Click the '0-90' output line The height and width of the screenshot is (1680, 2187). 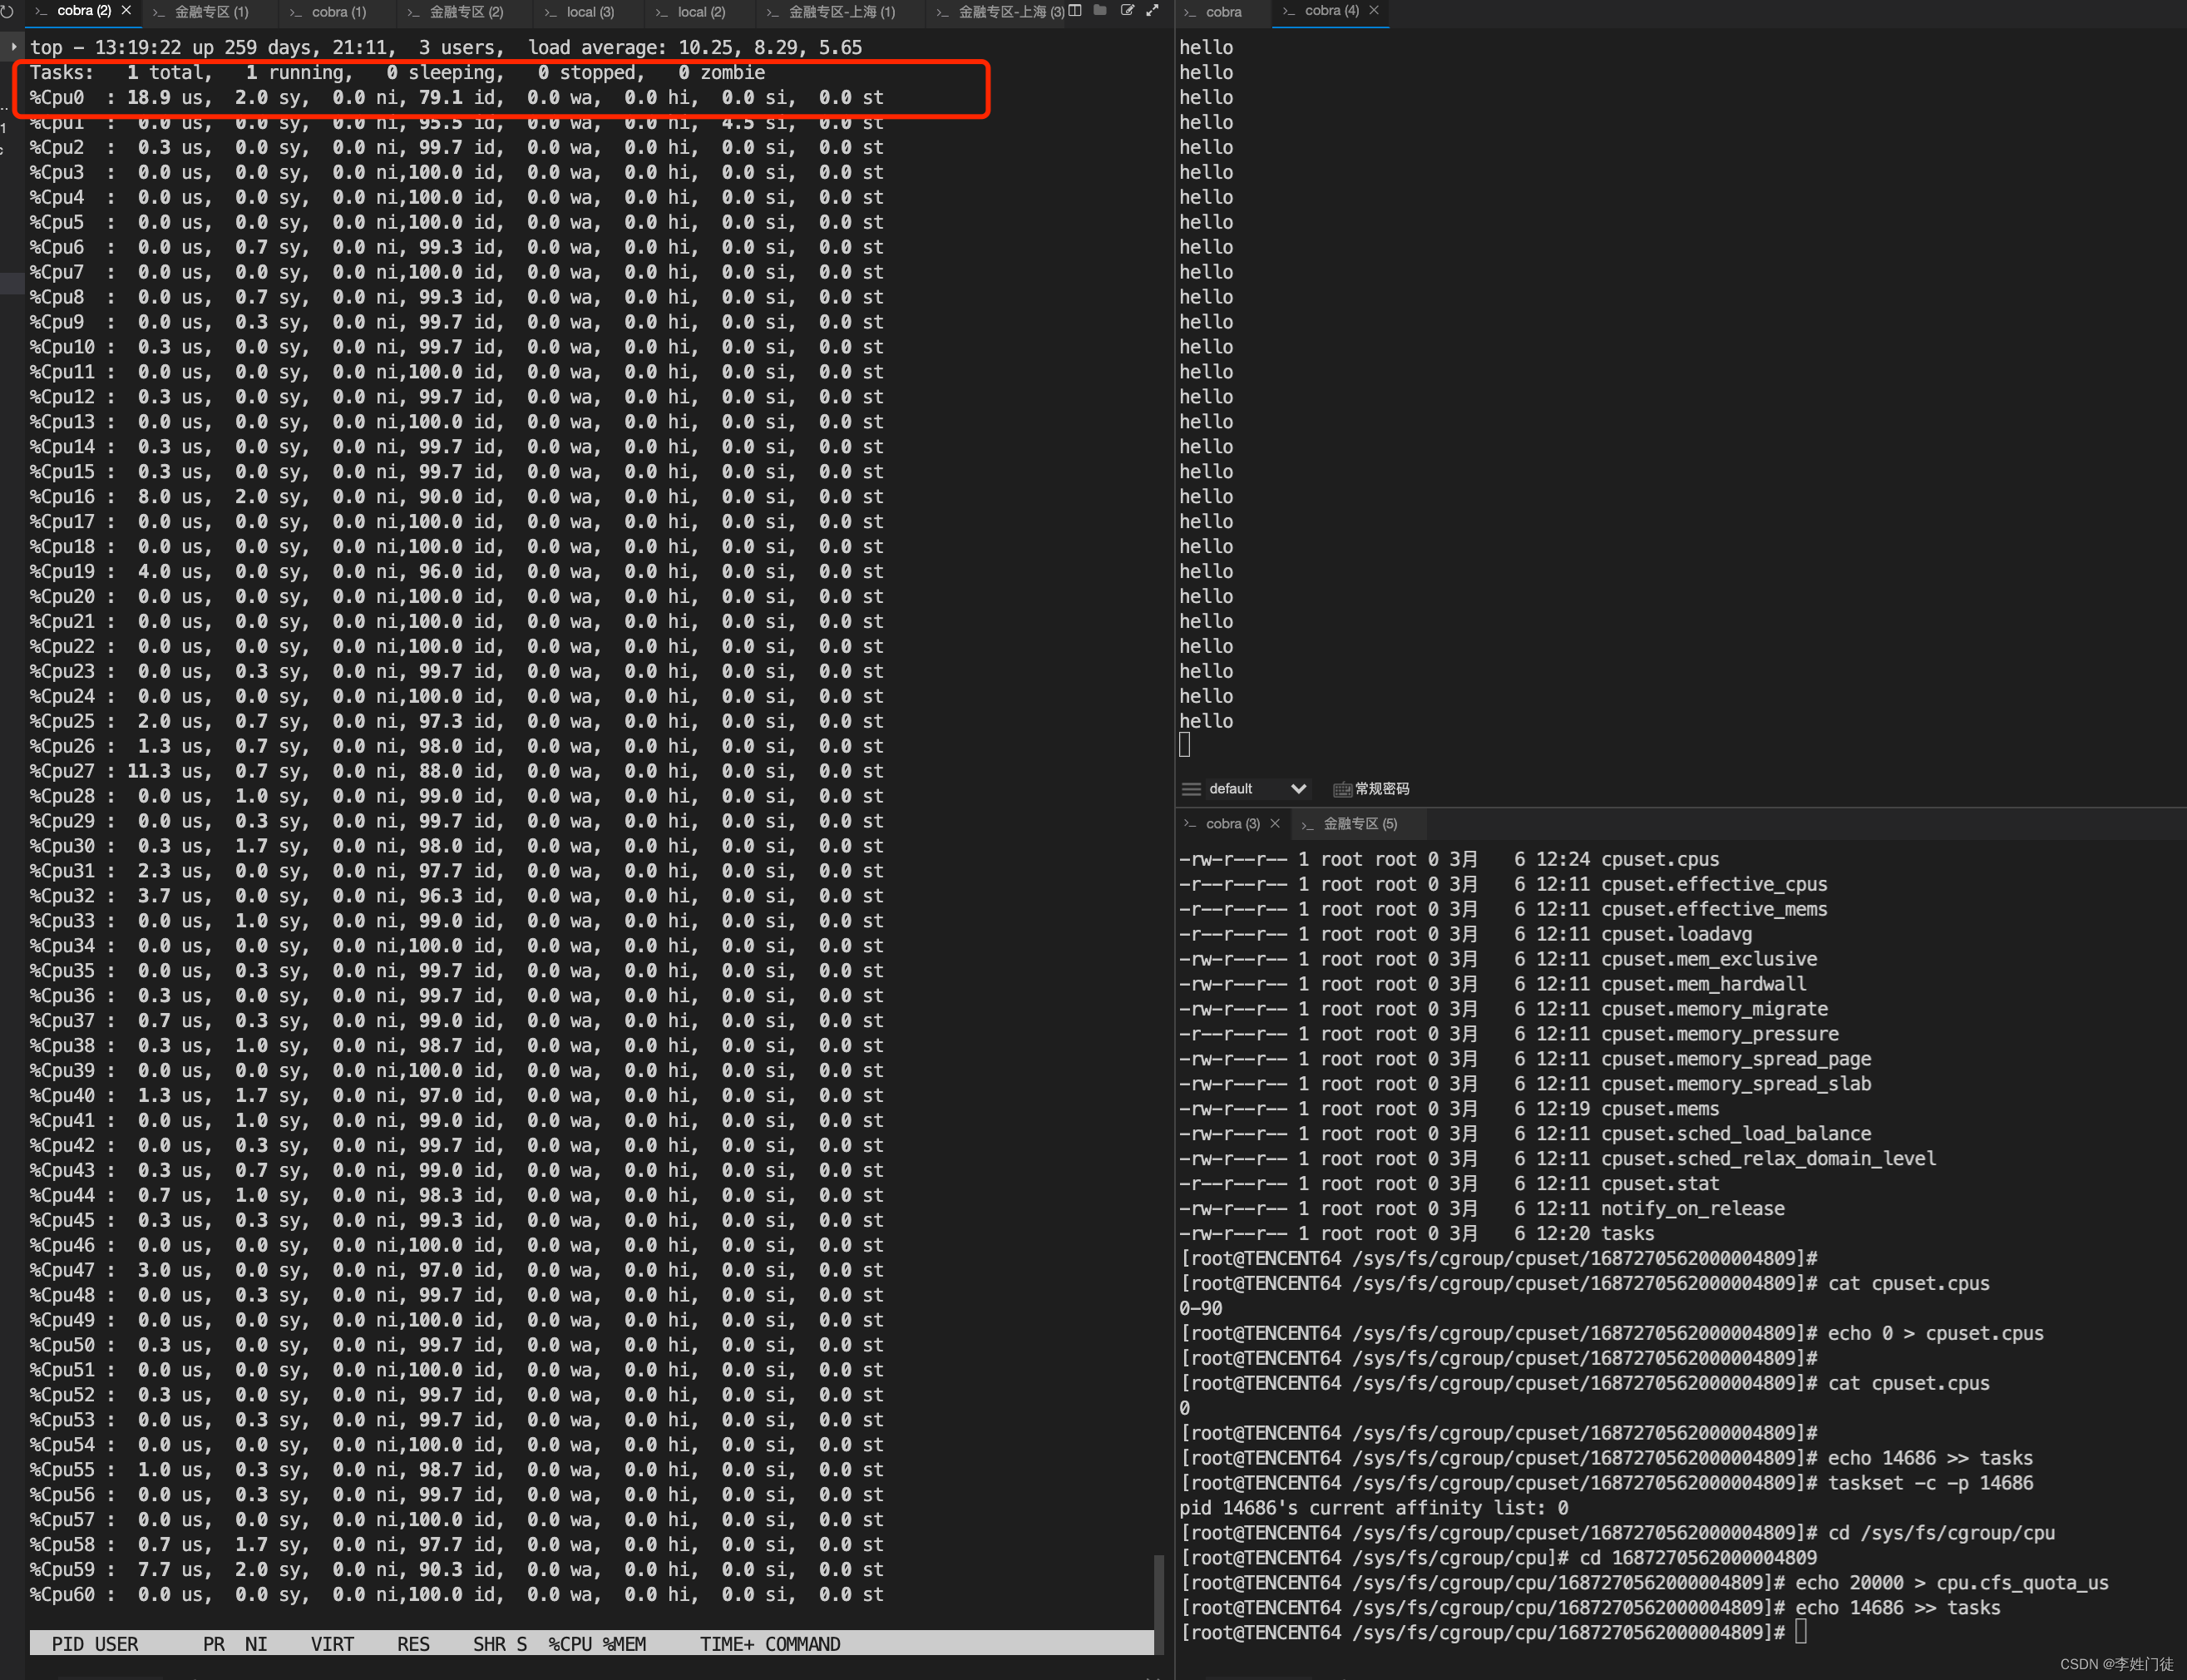pyautogui.click(x=1200, y=1309)
